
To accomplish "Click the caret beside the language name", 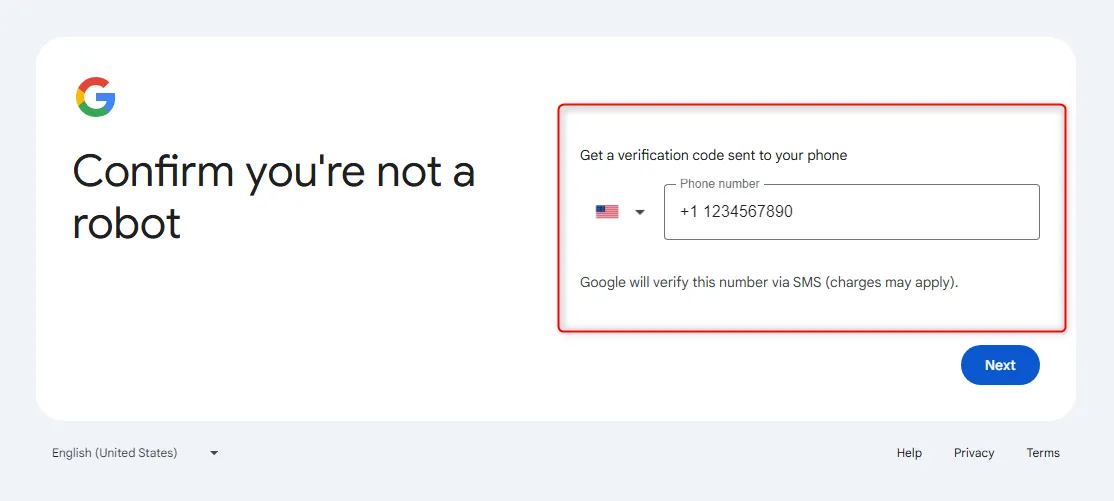I will coord(214,453).
